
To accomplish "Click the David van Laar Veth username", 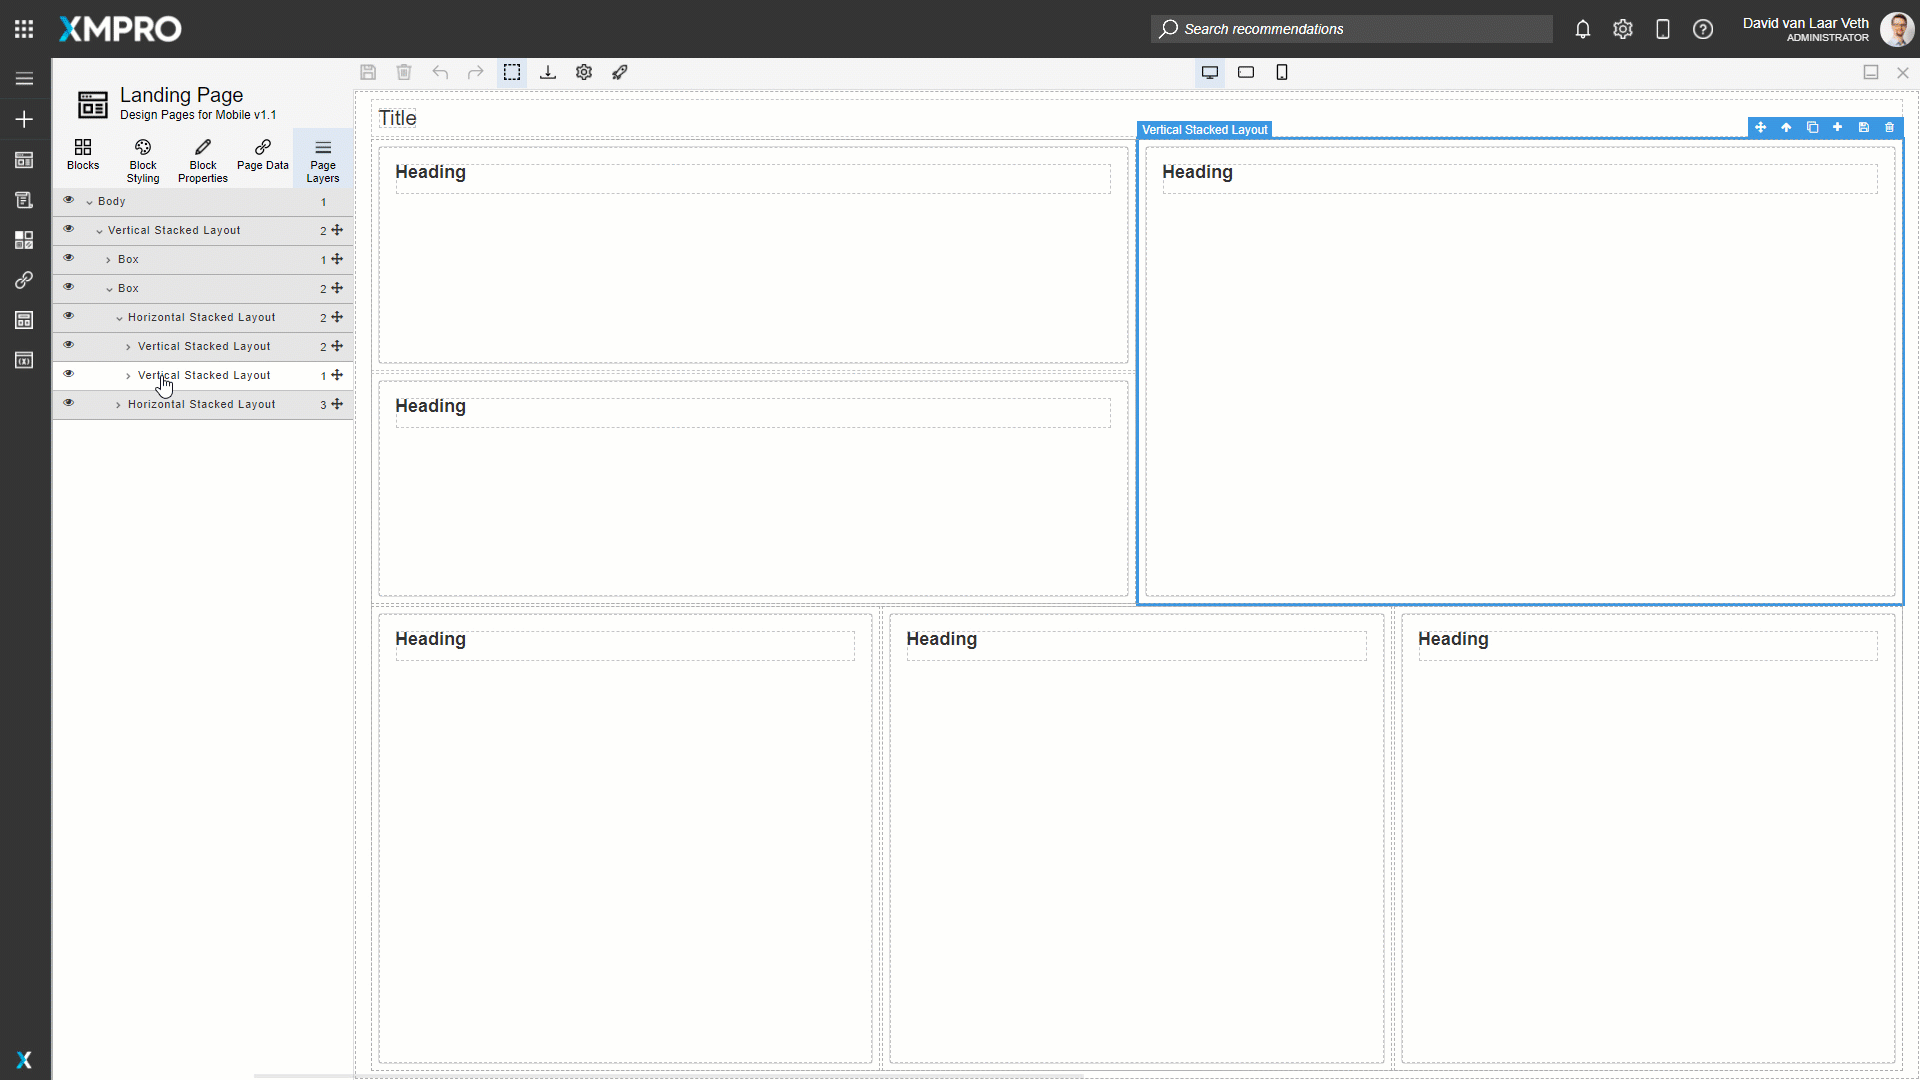I will click(x=1805, y=23).
